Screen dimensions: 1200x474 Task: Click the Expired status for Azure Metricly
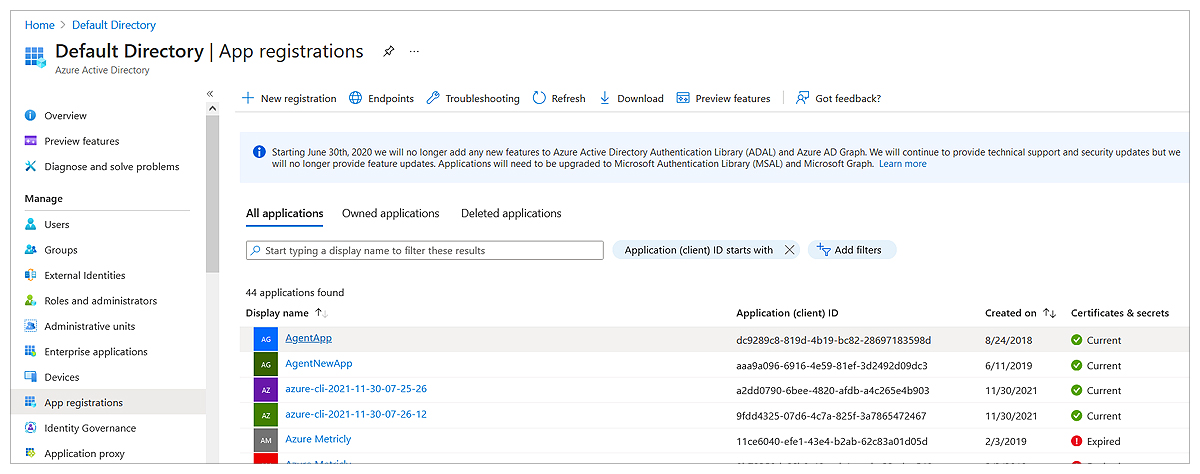pos(1096,441)
